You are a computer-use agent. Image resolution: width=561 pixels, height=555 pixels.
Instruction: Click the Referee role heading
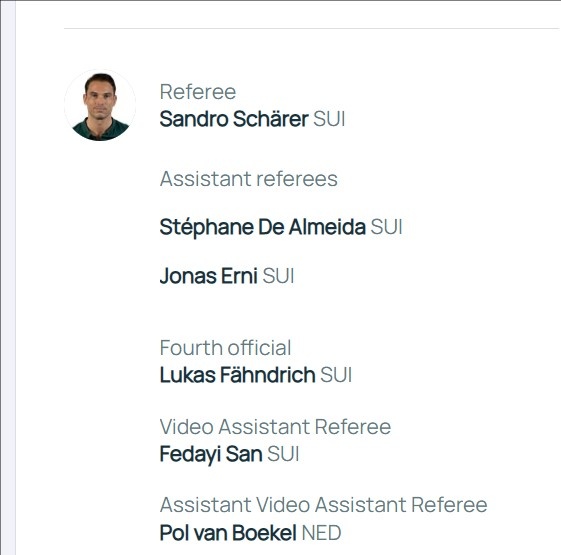pyautogui.click(x=198, y=92)
